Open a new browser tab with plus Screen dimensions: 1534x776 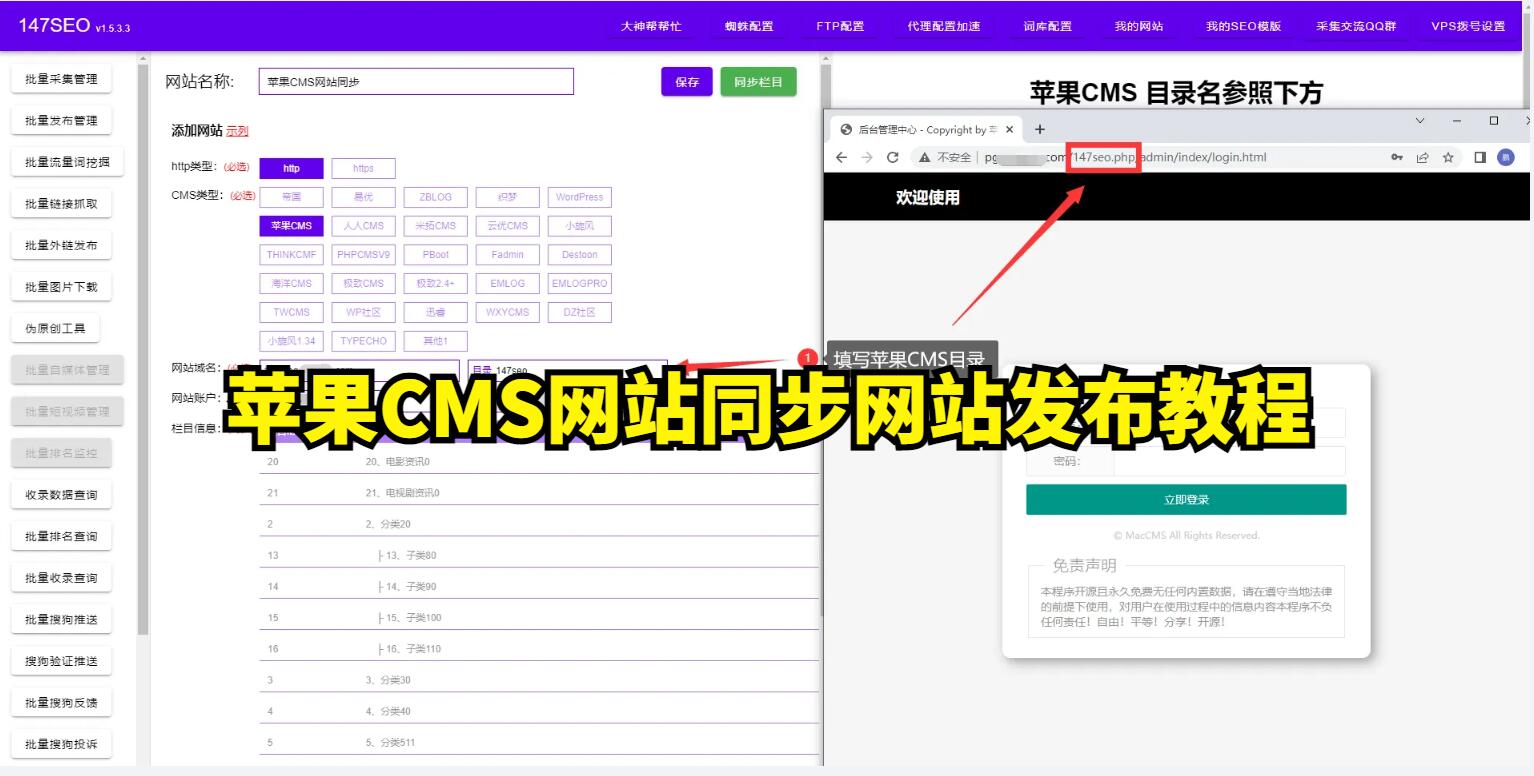click(1040, 129)
